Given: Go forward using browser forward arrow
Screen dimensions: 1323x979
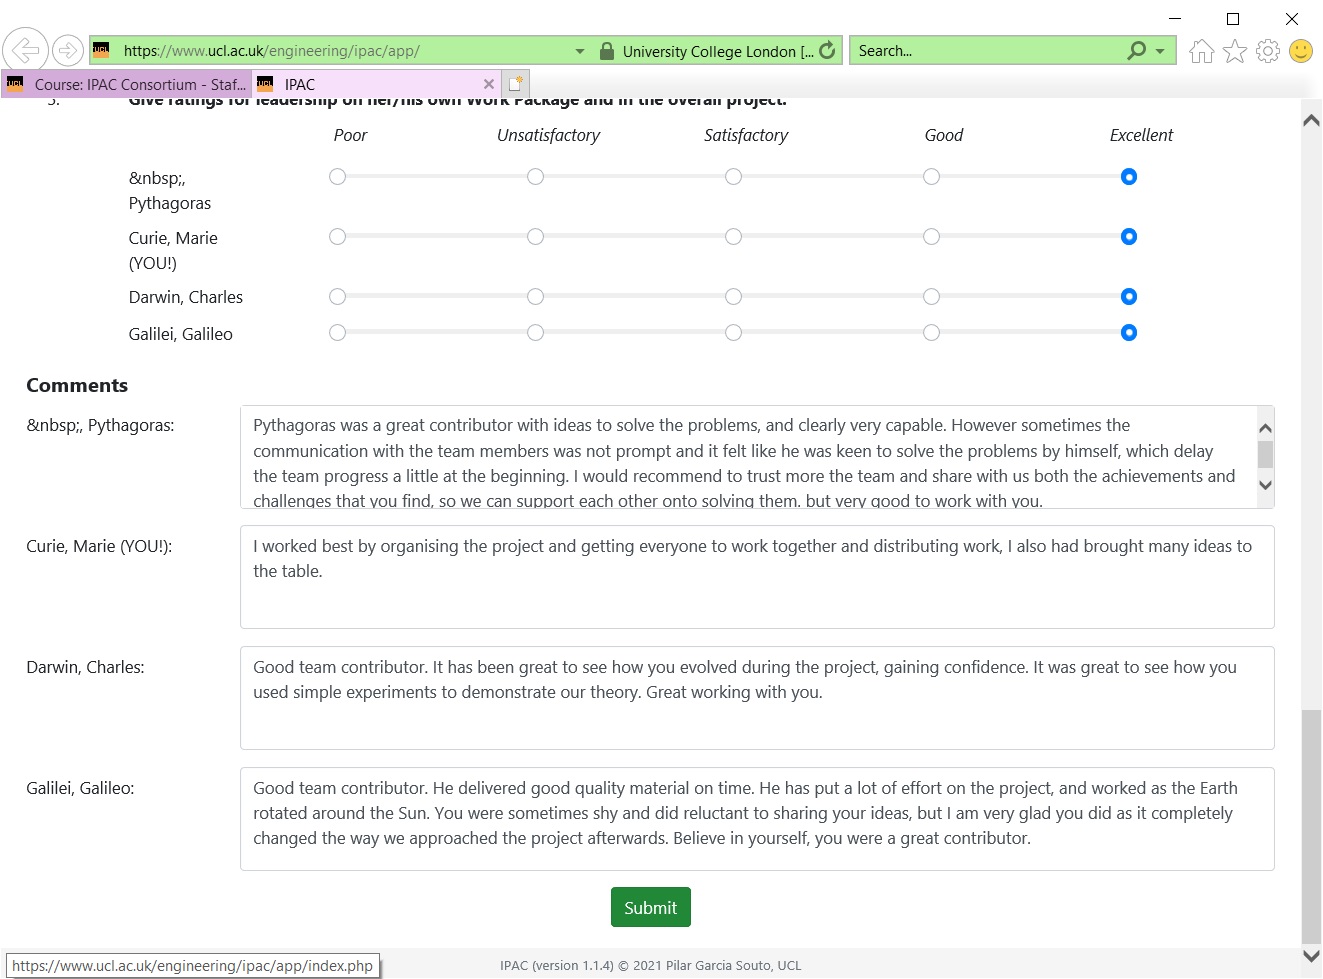Looking at the screenshot, I should coord(68,50).
